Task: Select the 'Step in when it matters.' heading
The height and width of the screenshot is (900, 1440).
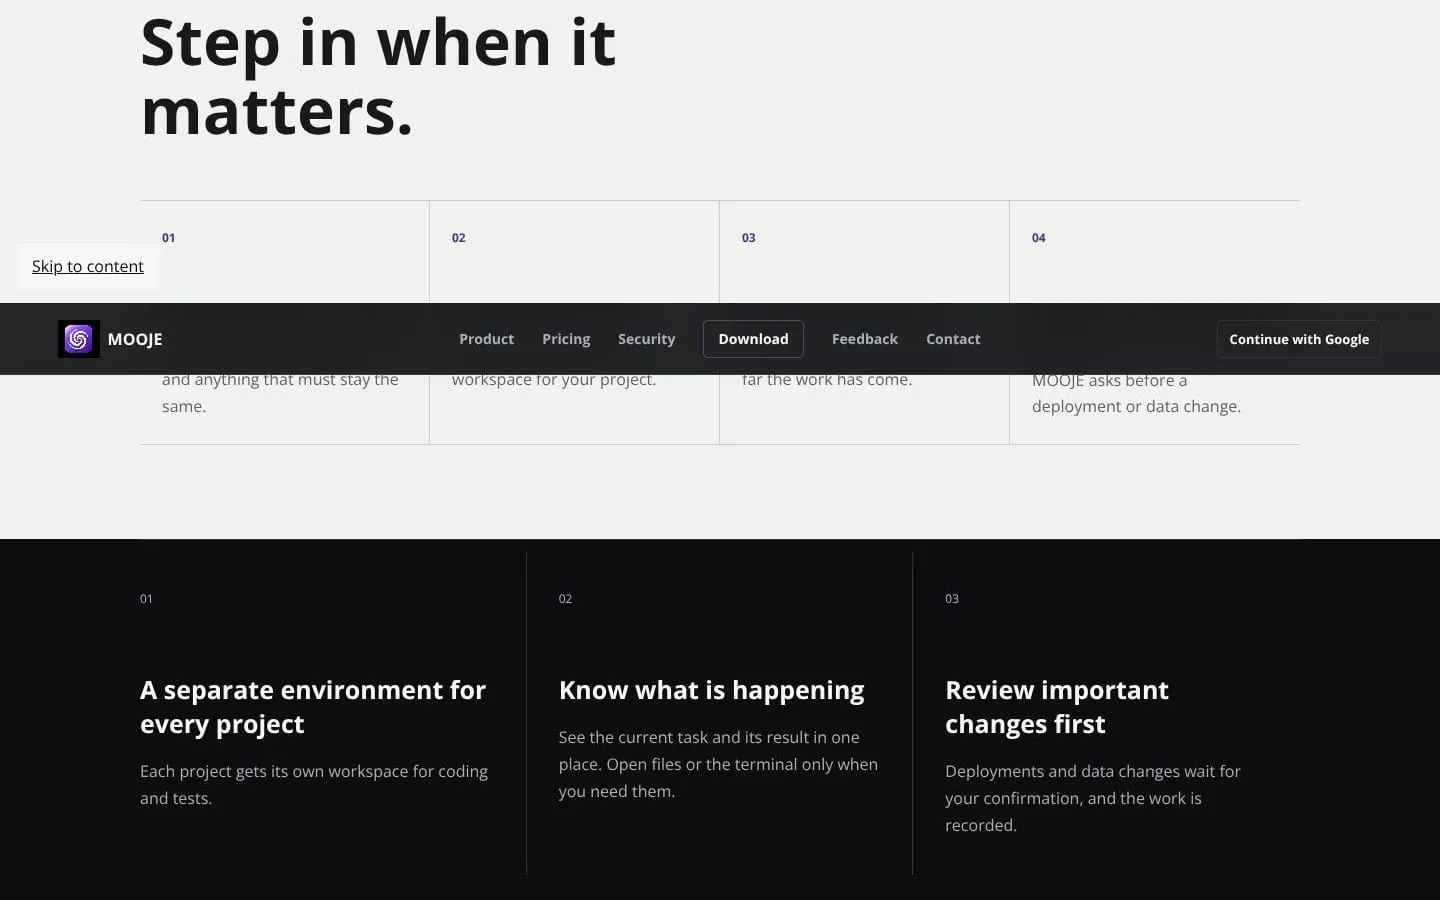Action: (378, 76)
